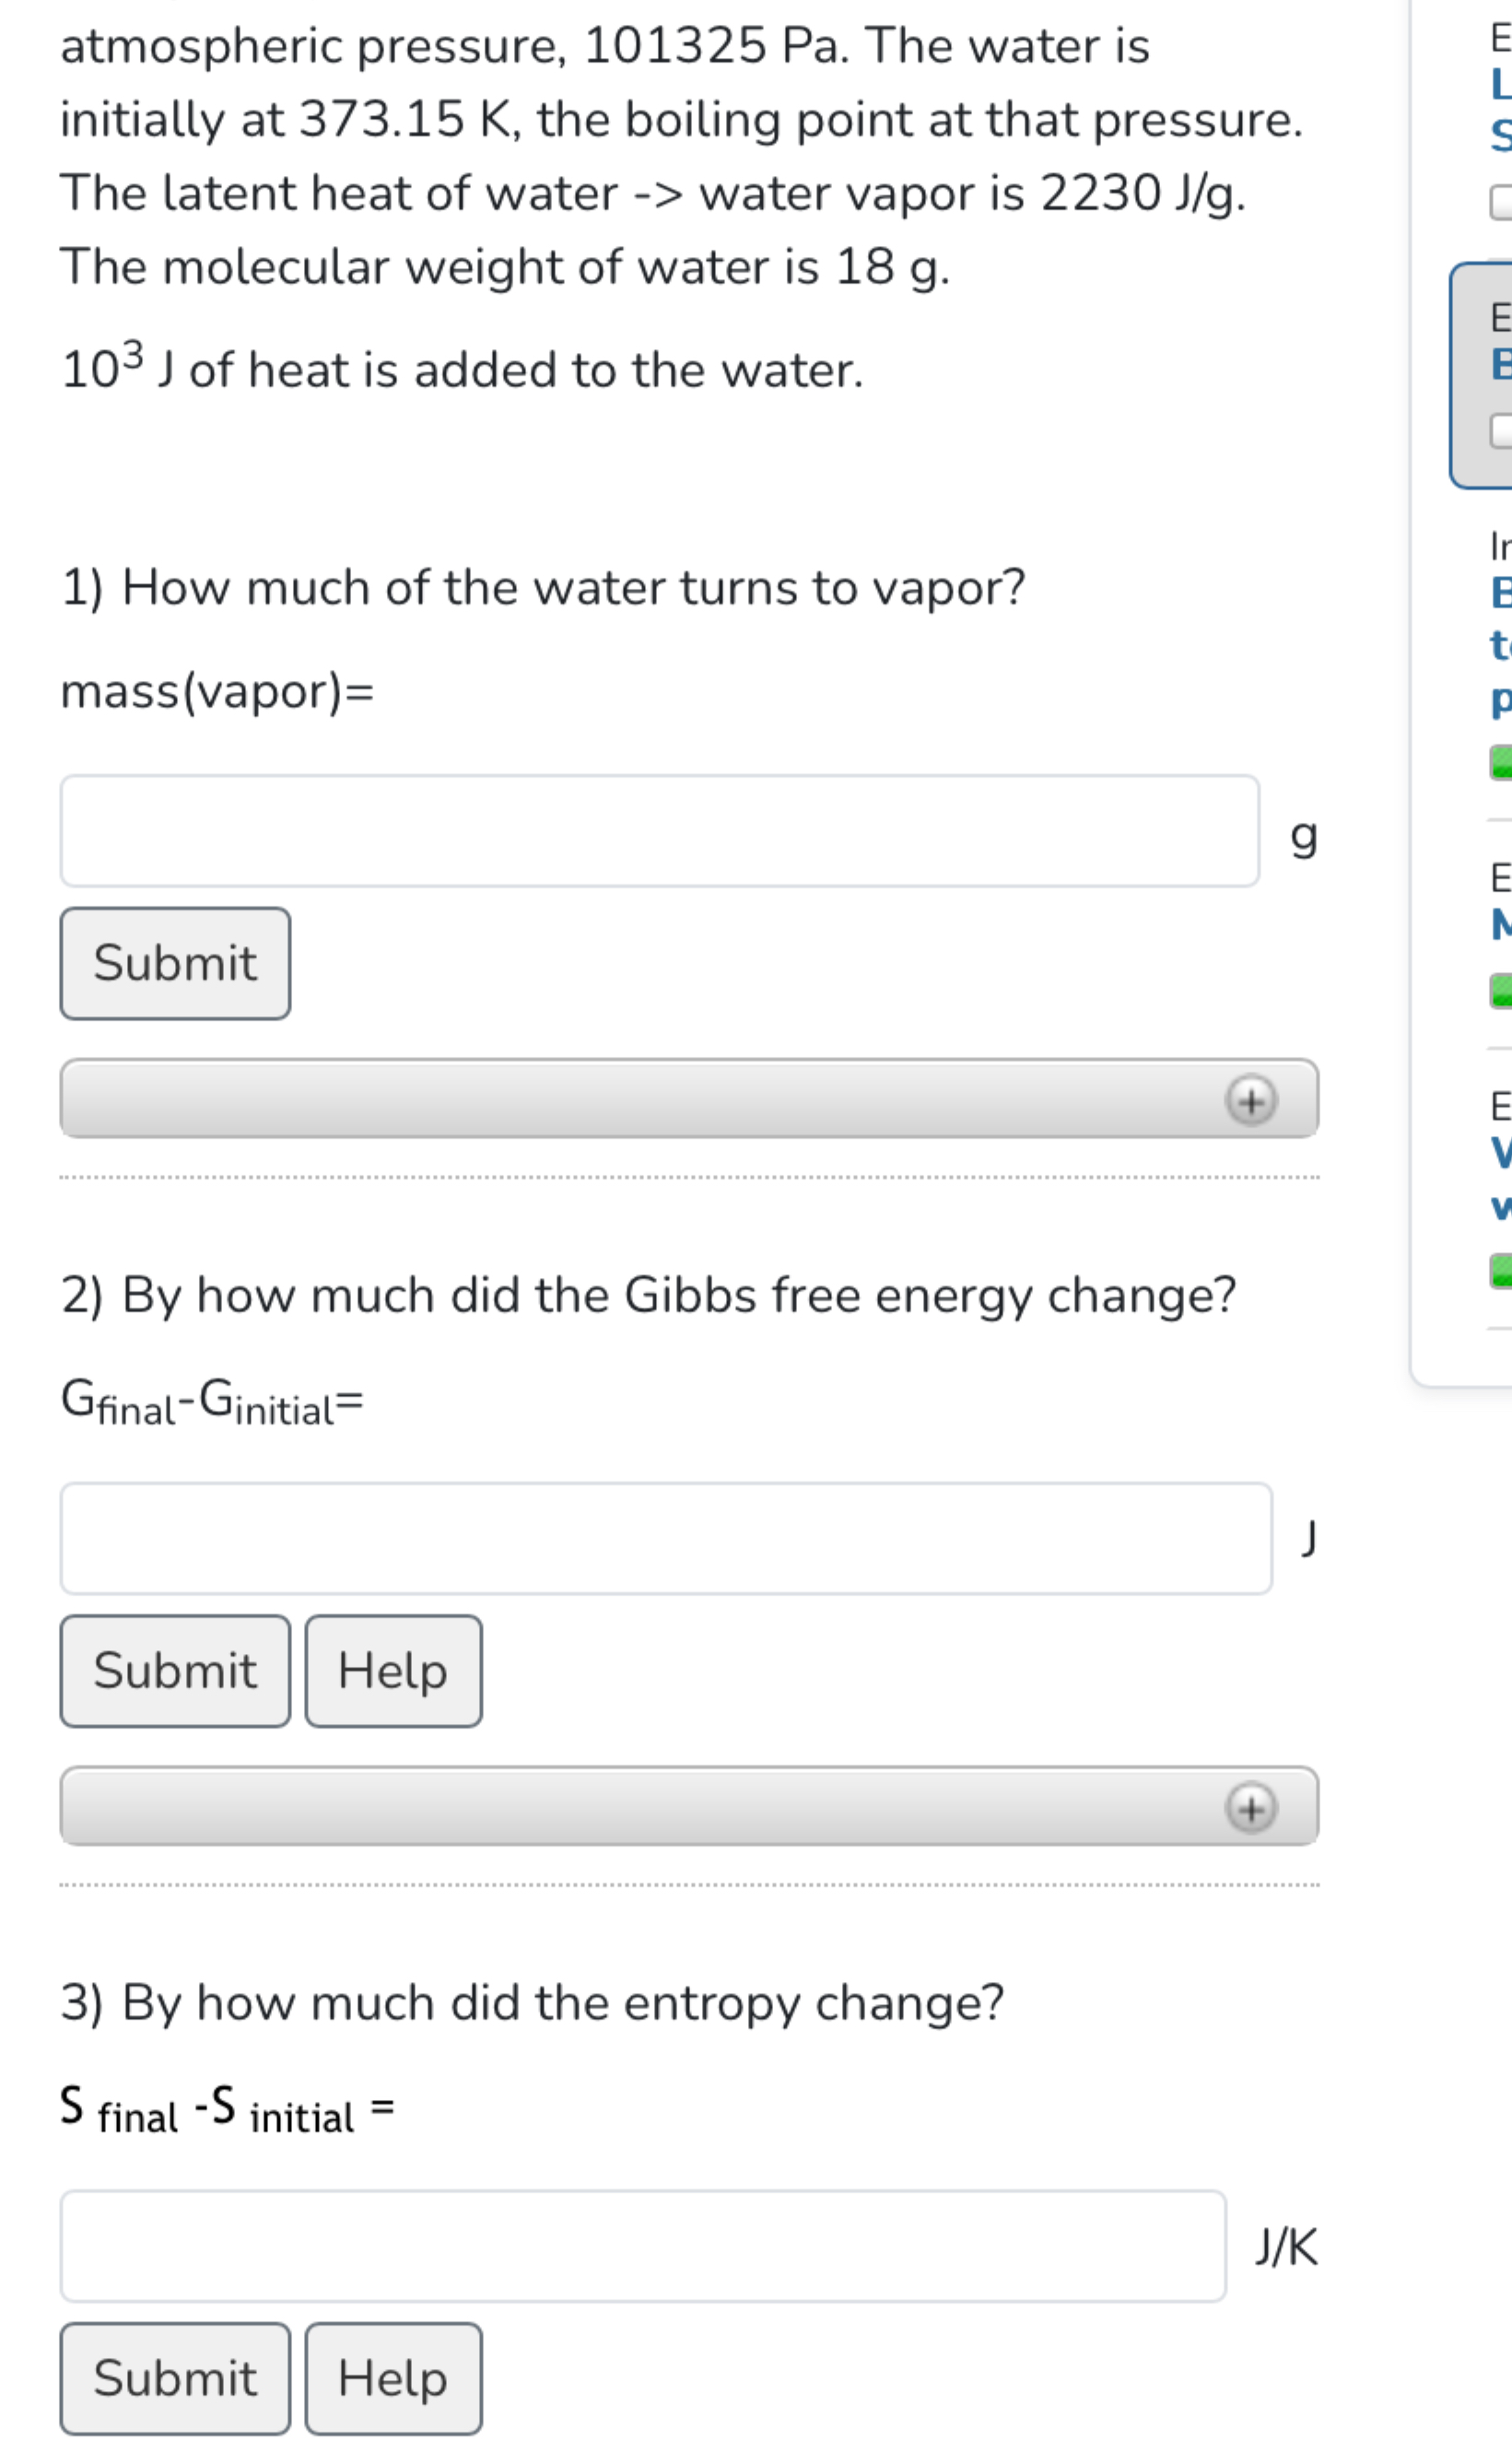Click the entropy change input field

(644, 2246)
